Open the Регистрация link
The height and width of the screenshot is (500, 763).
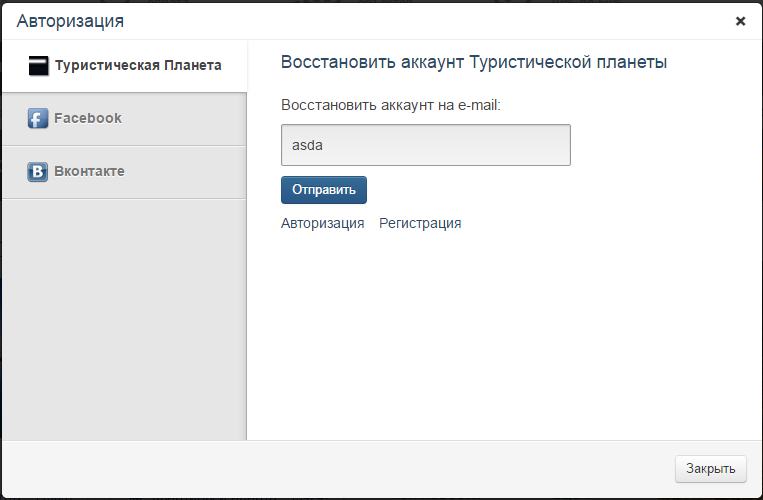(x=420, y=223)
